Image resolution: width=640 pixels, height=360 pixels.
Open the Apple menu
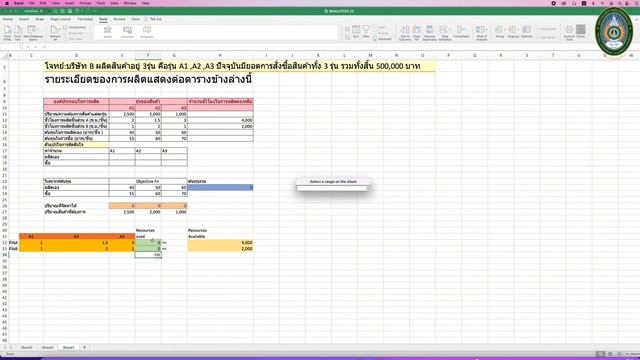click(x=7, y=3)
